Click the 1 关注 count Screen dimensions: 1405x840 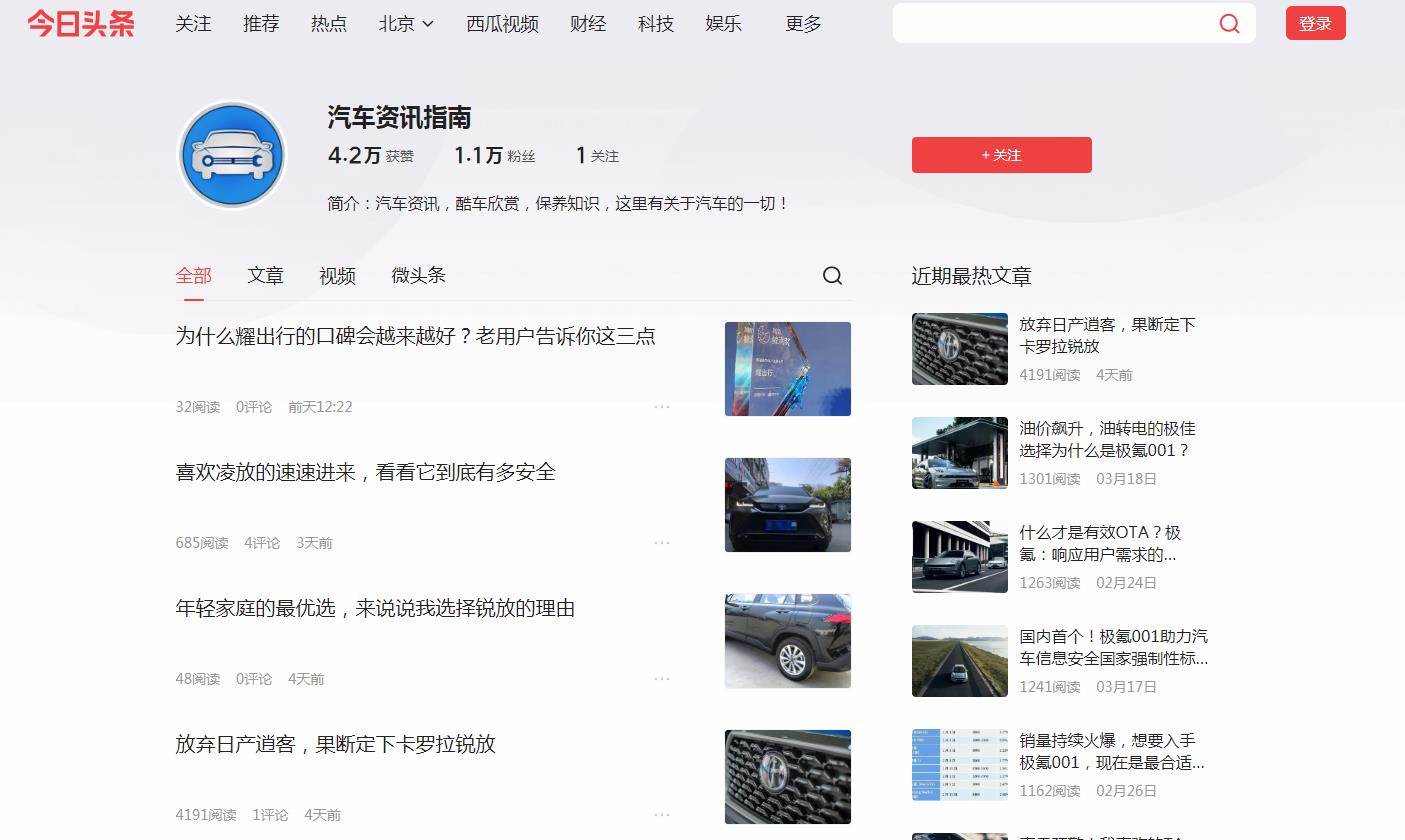[x=597, y=155]
